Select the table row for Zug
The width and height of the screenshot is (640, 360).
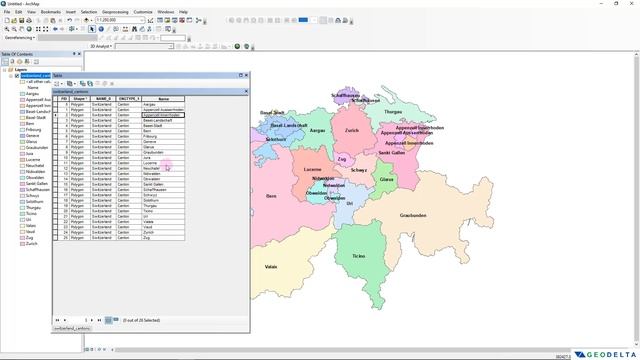tap(120, 238)
